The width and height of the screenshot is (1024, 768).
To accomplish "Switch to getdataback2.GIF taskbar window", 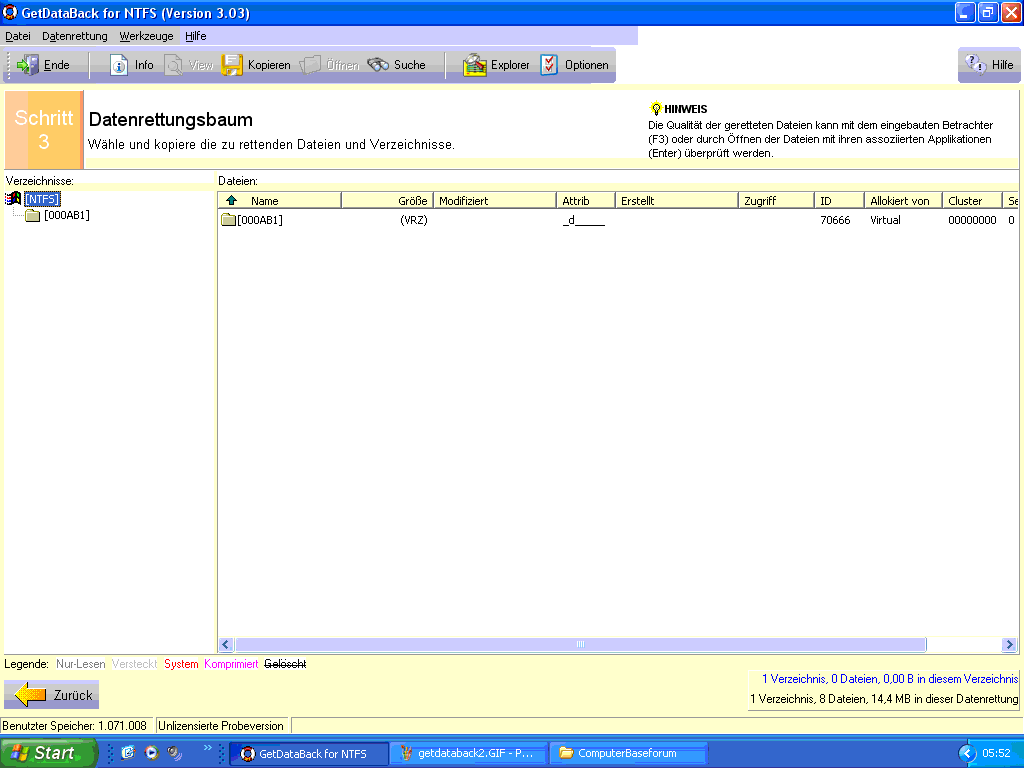I will click(469, 754).
